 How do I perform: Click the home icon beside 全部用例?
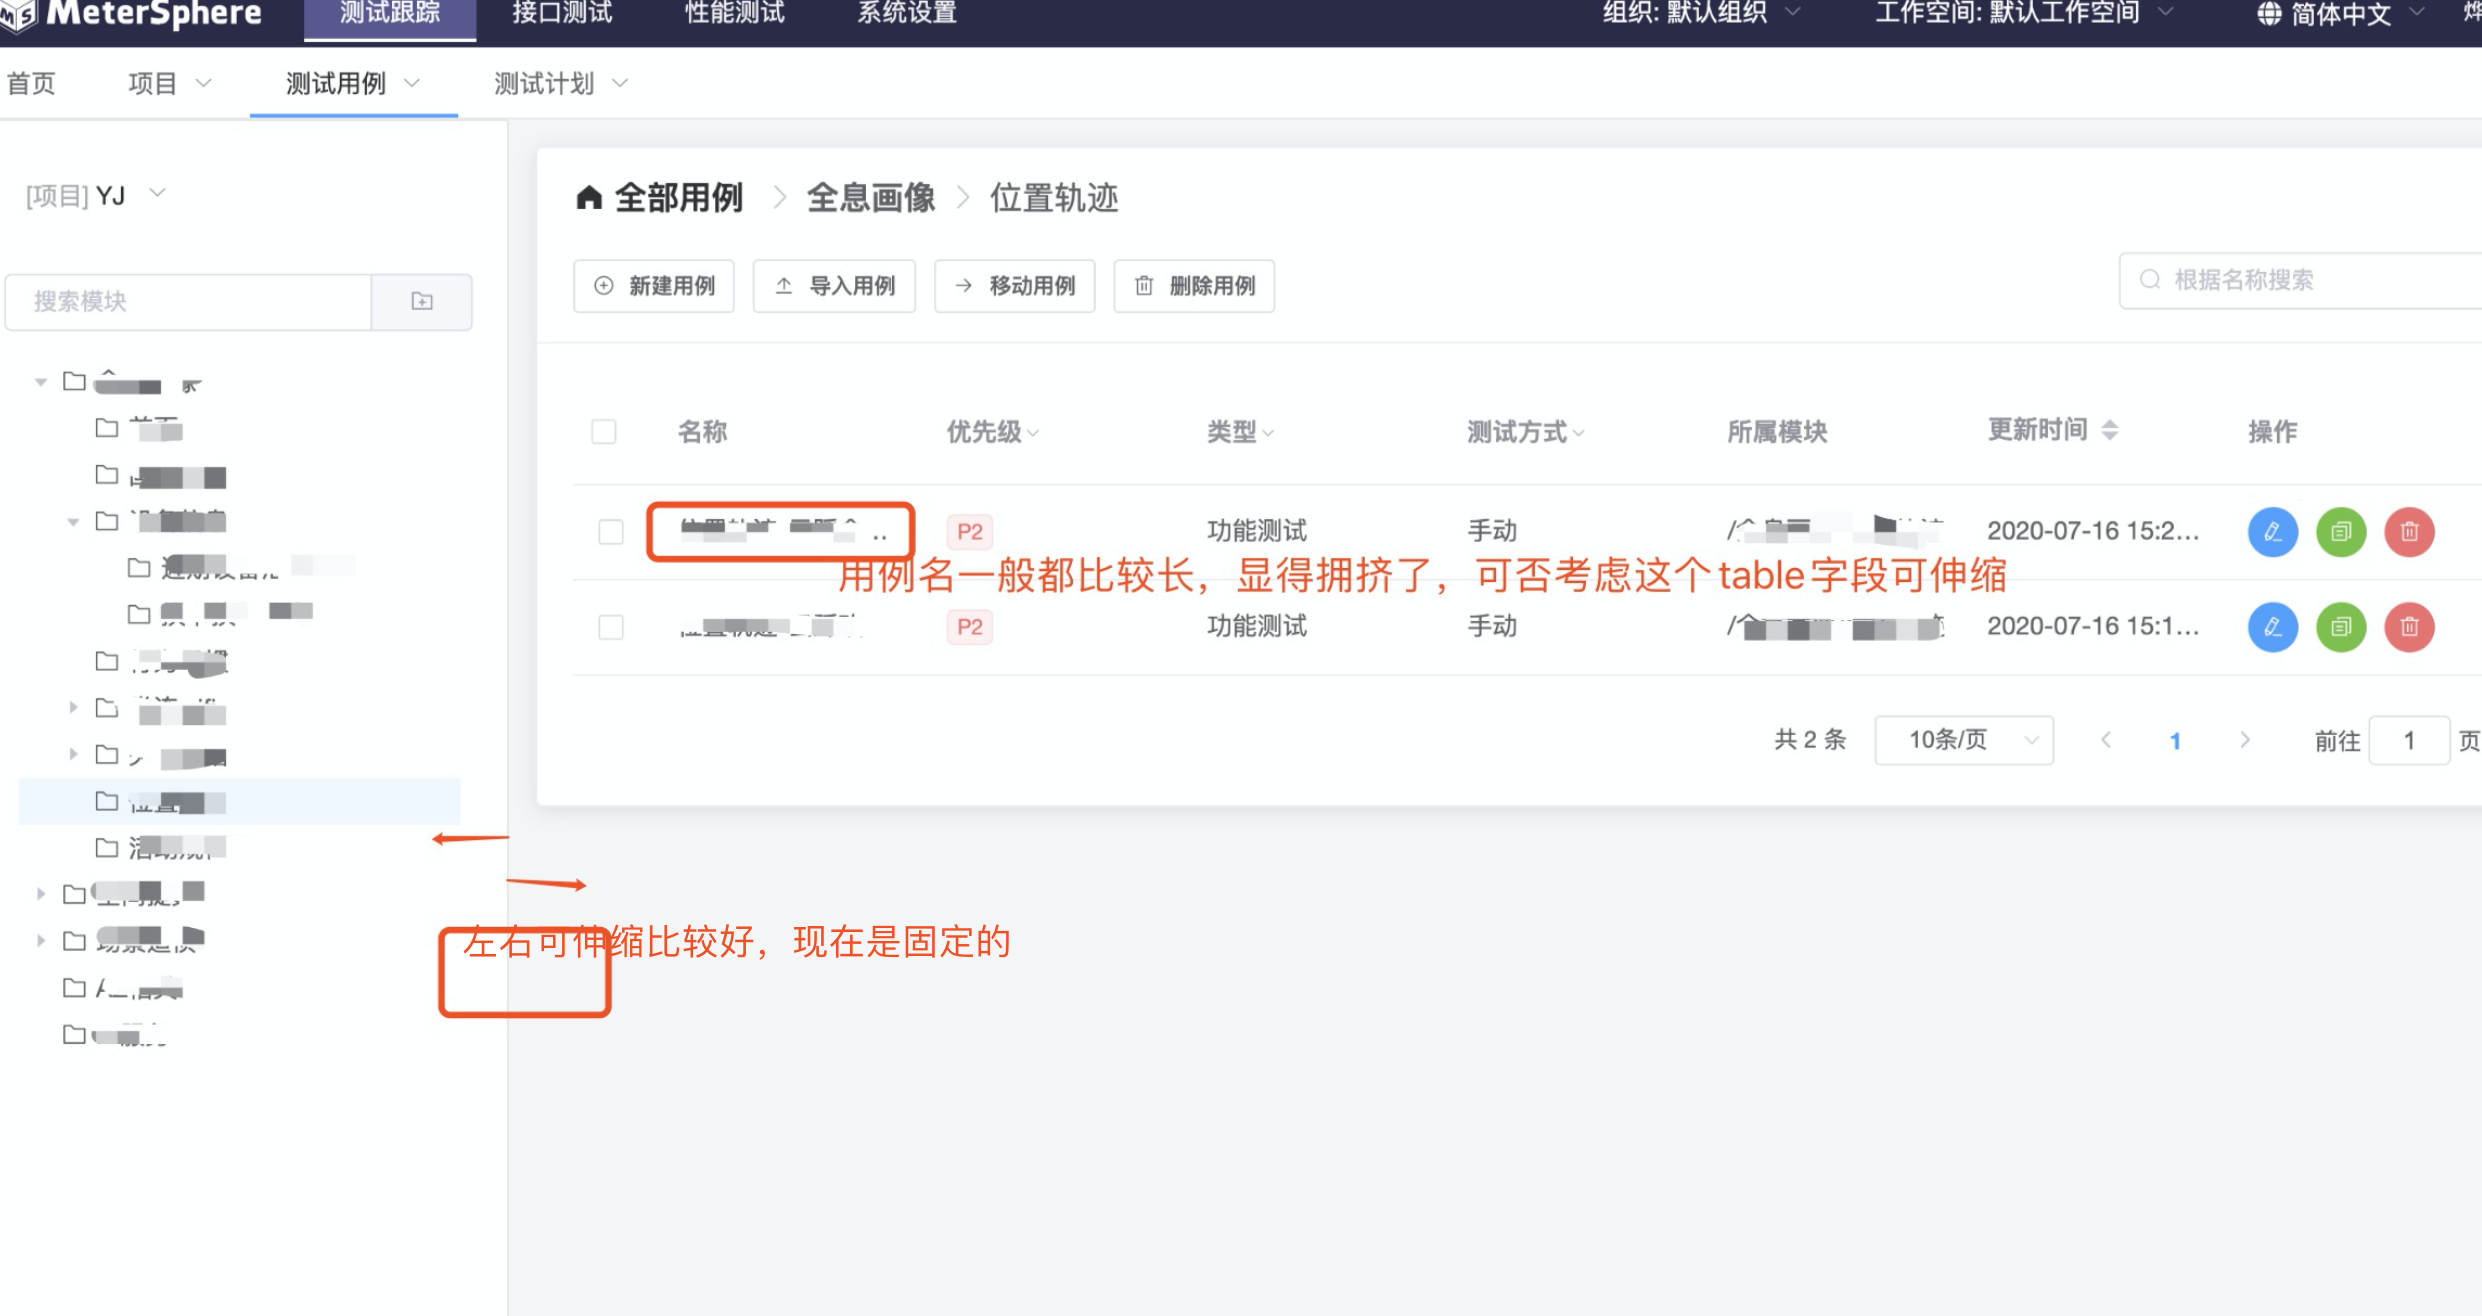[x=589, y=198]
